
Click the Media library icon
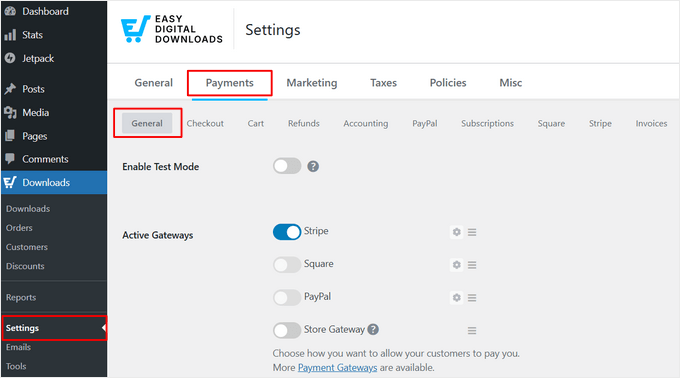tap(10, 112)
